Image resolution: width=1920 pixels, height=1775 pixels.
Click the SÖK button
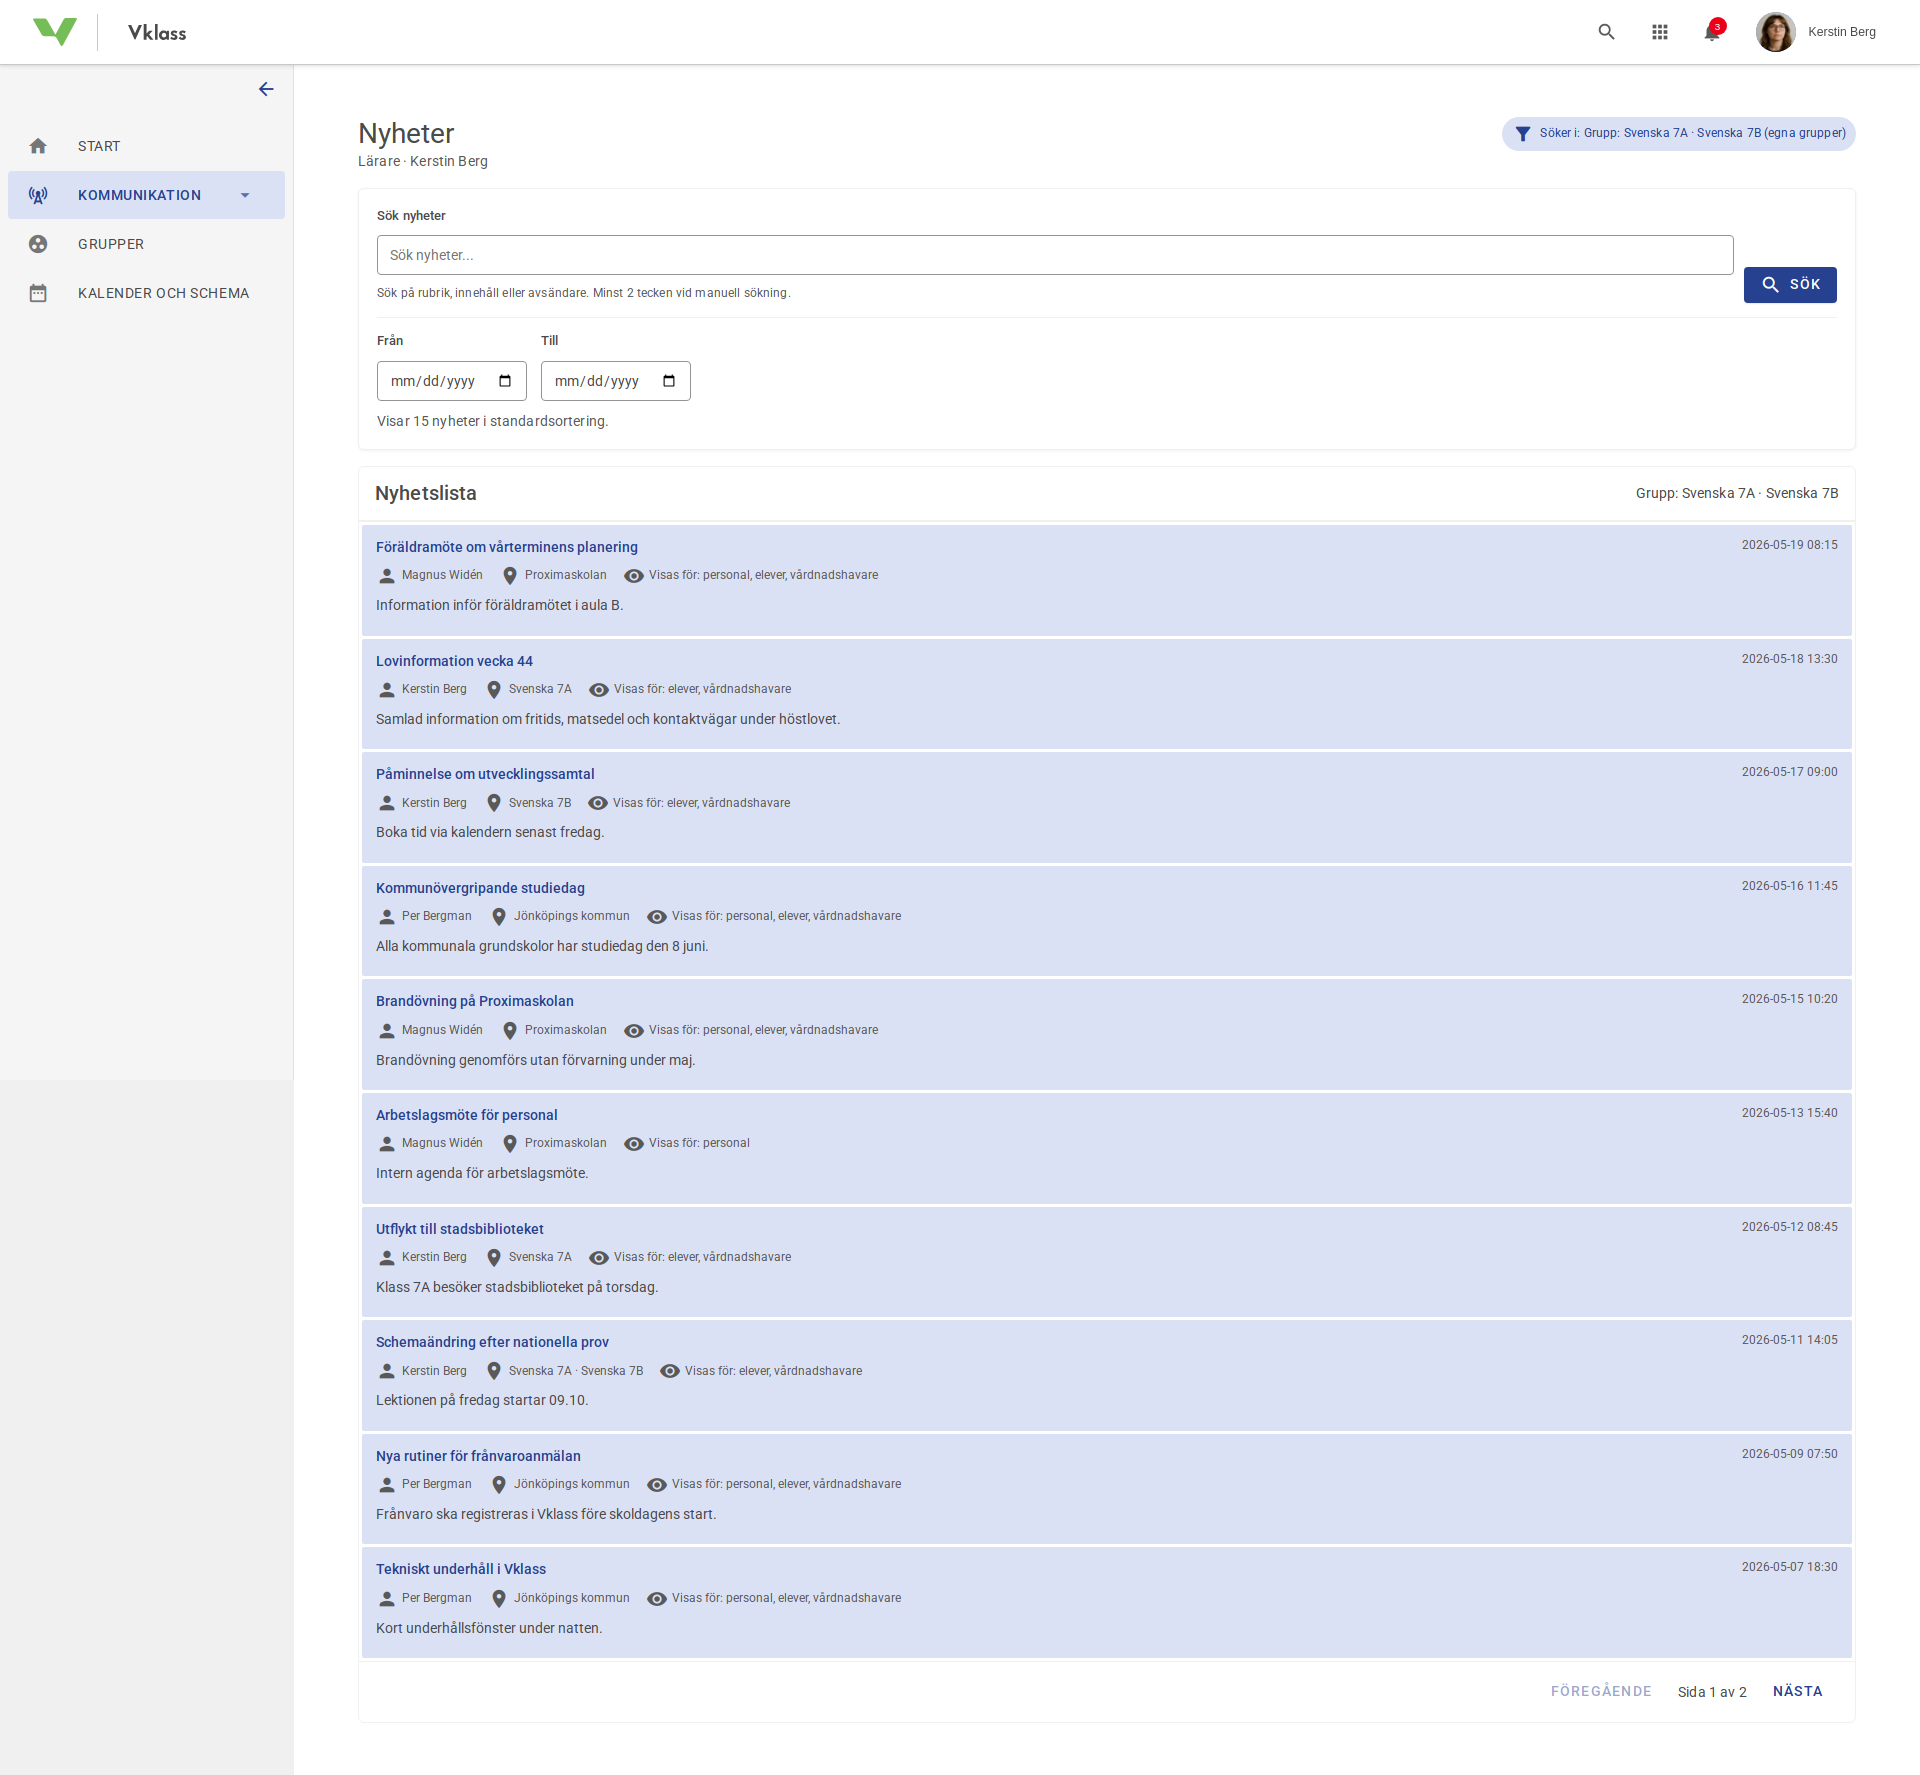1790,284
